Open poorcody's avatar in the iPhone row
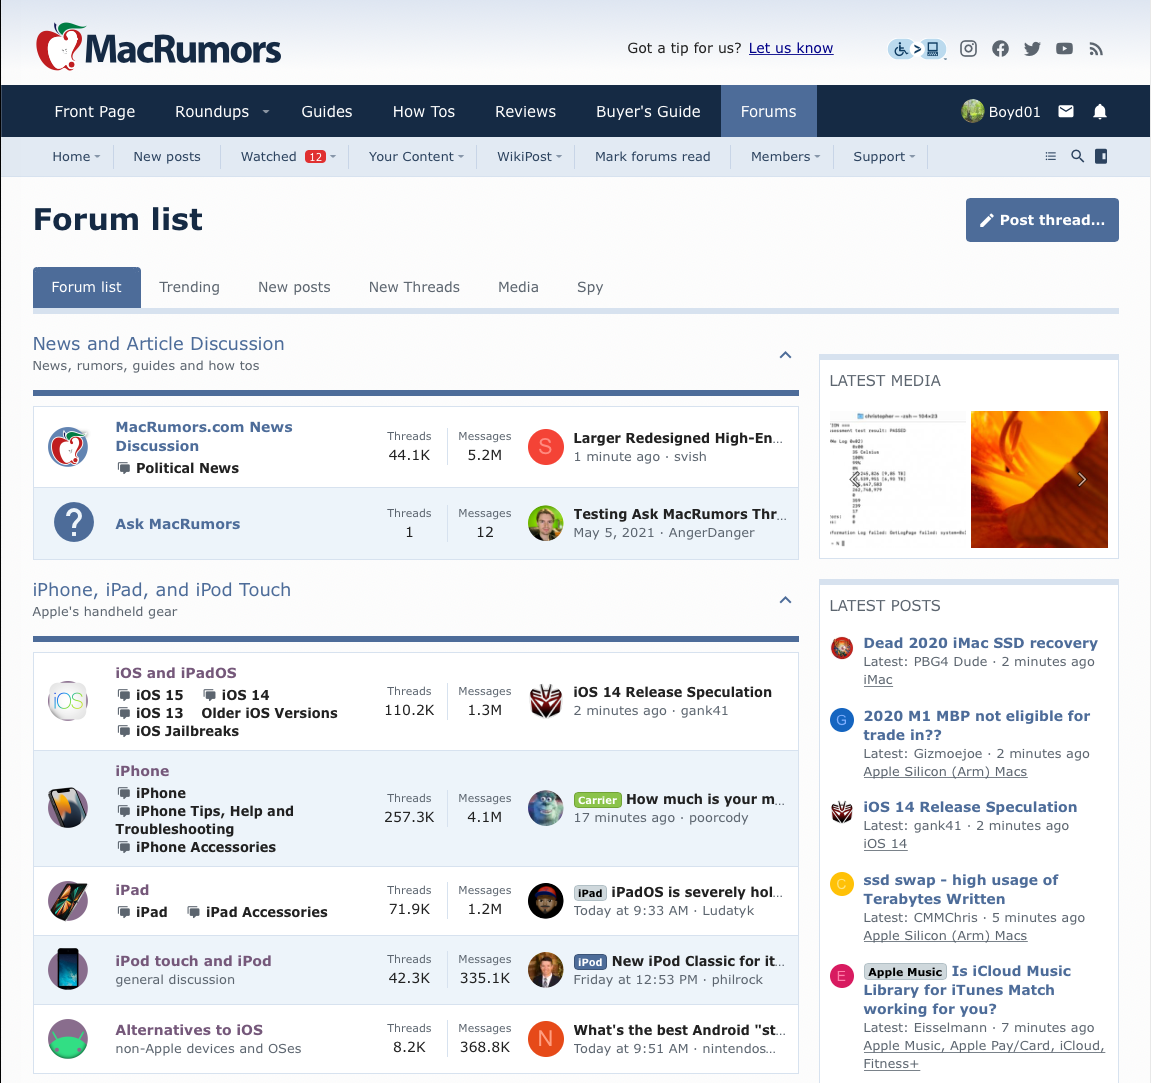1151x1083 pixels. [x=545, y=808]
